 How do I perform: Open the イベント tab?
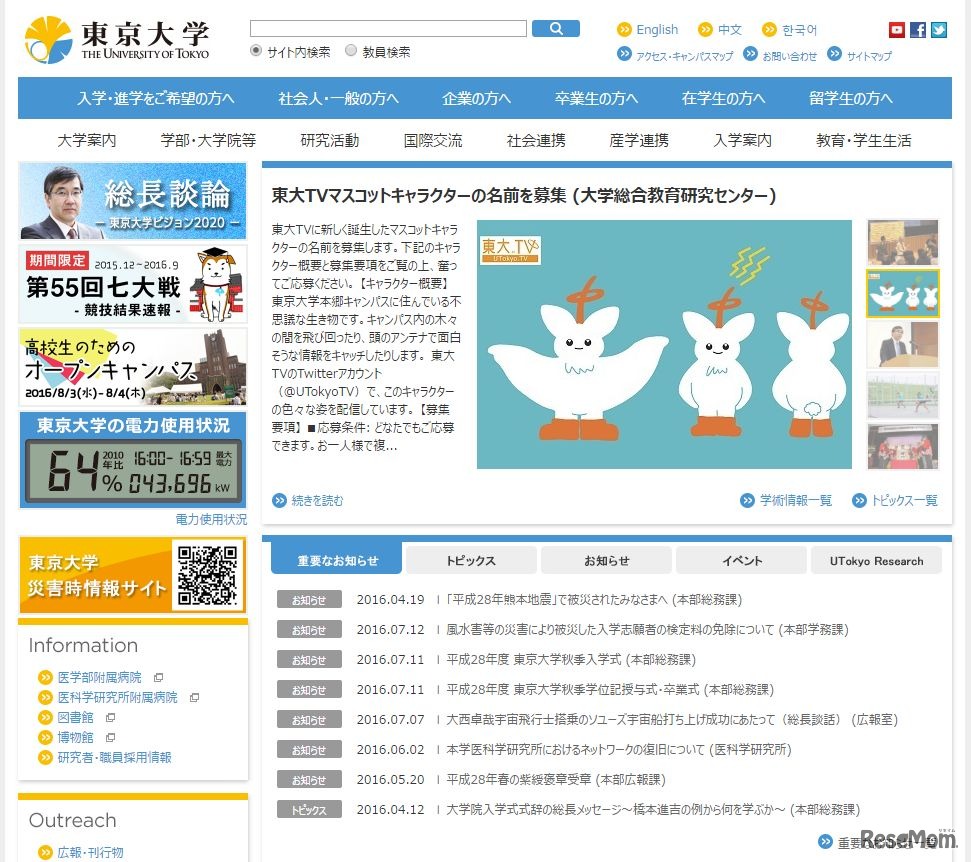740,560
